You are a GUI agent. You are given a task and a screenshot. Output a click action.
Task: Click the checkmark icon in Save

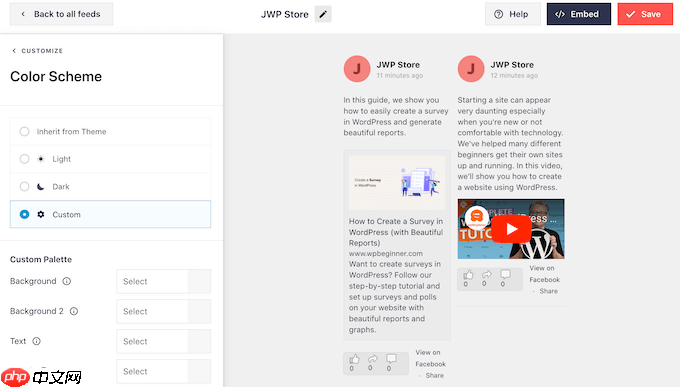pos(631,14)
